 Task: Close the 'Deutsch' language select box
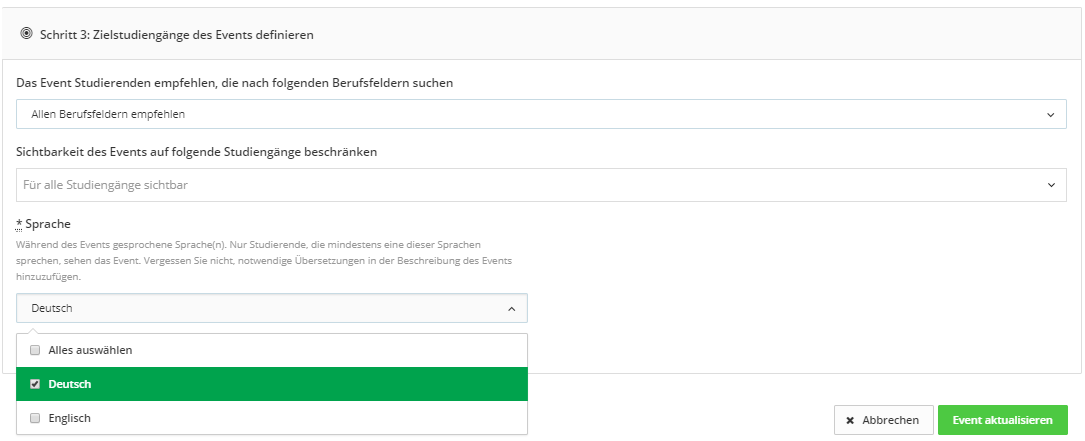coord(270,308)
